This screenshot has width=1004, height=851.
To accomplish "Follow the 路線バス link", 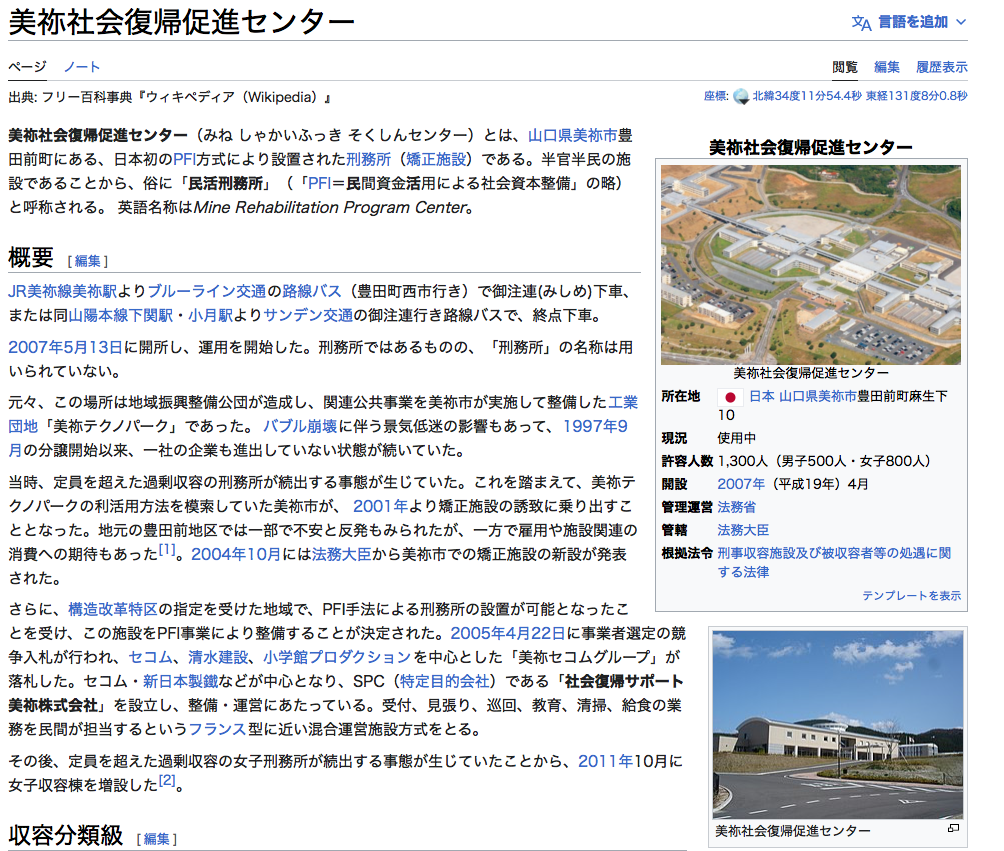I will point(312,291).
